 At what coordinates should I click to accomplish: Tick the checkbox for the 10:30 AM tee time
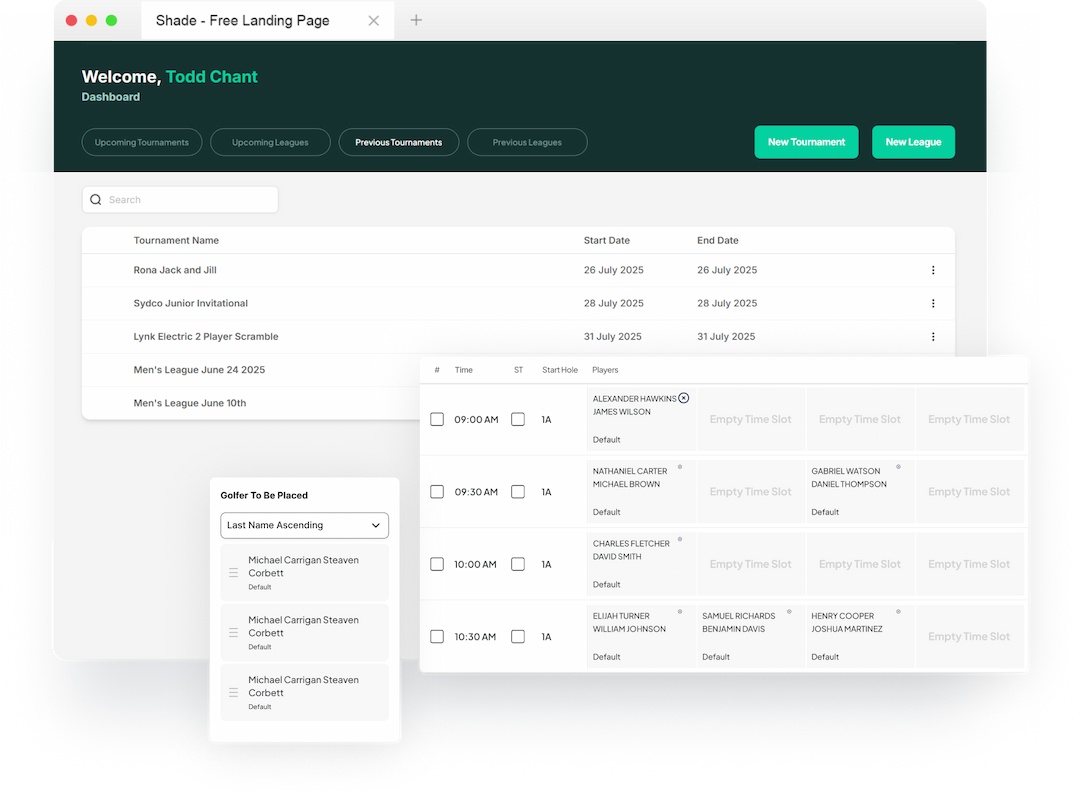437,636
